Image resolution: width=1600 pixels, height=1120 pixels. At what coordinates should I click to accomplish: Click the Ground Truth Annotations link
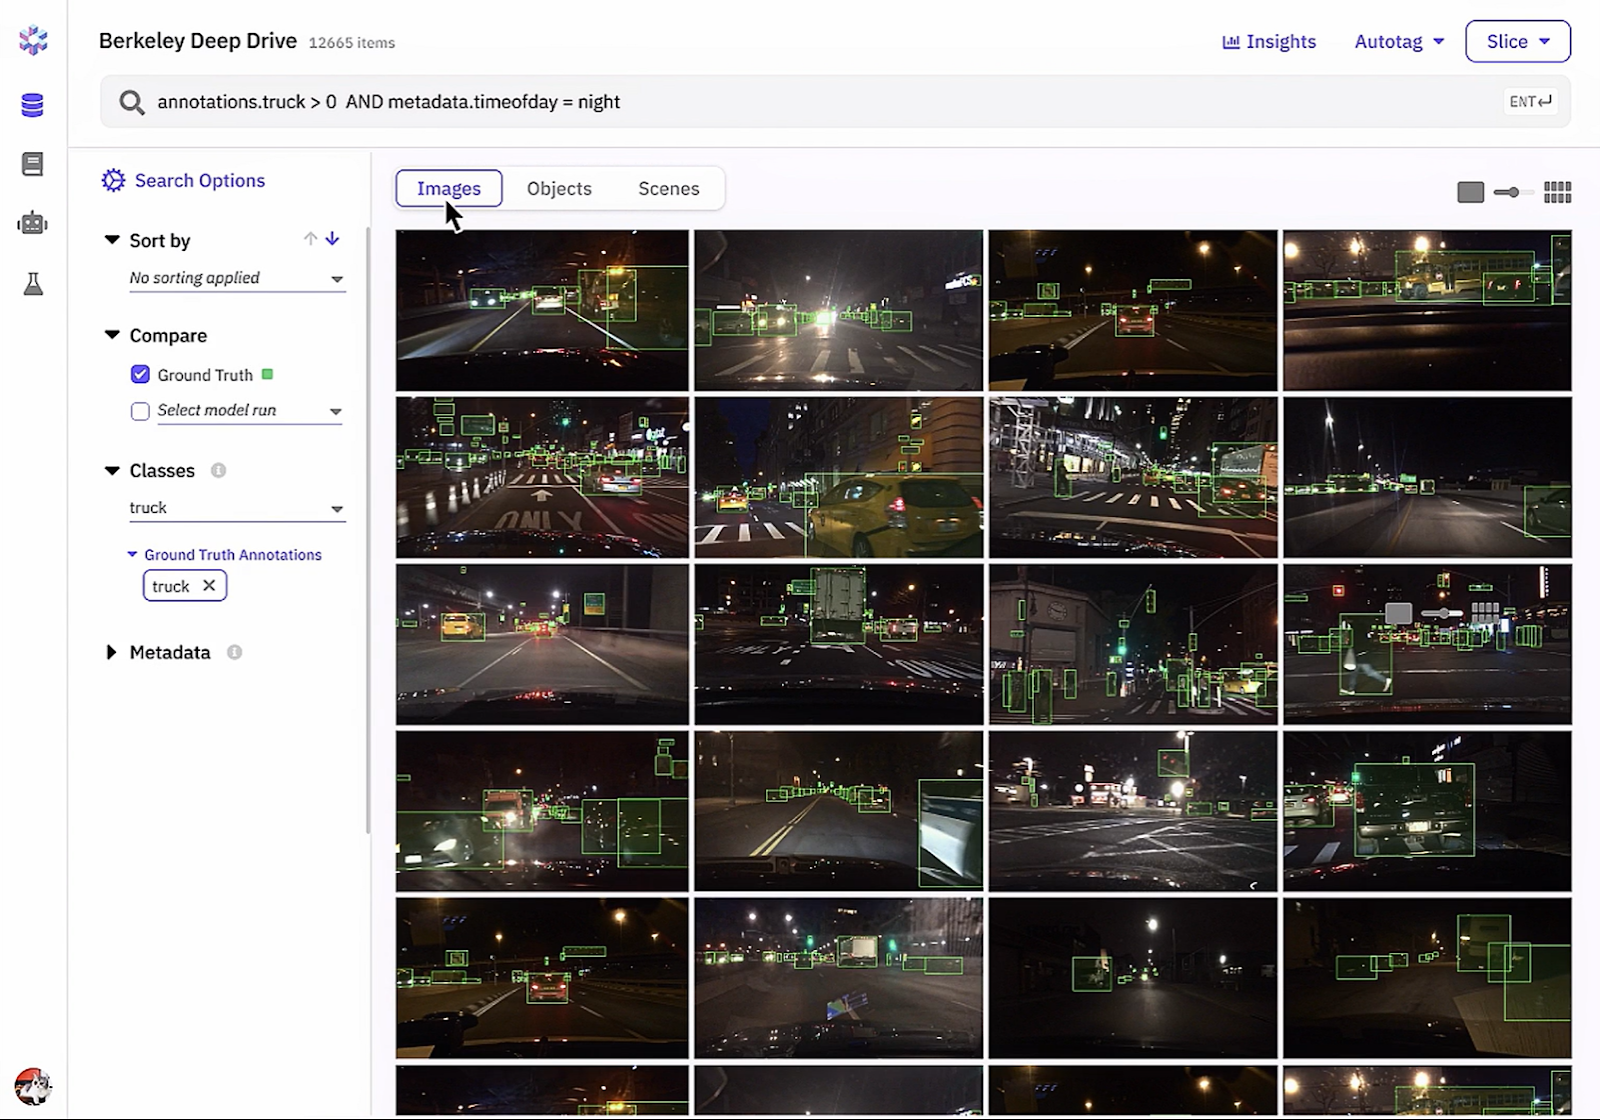pos(233,554)
